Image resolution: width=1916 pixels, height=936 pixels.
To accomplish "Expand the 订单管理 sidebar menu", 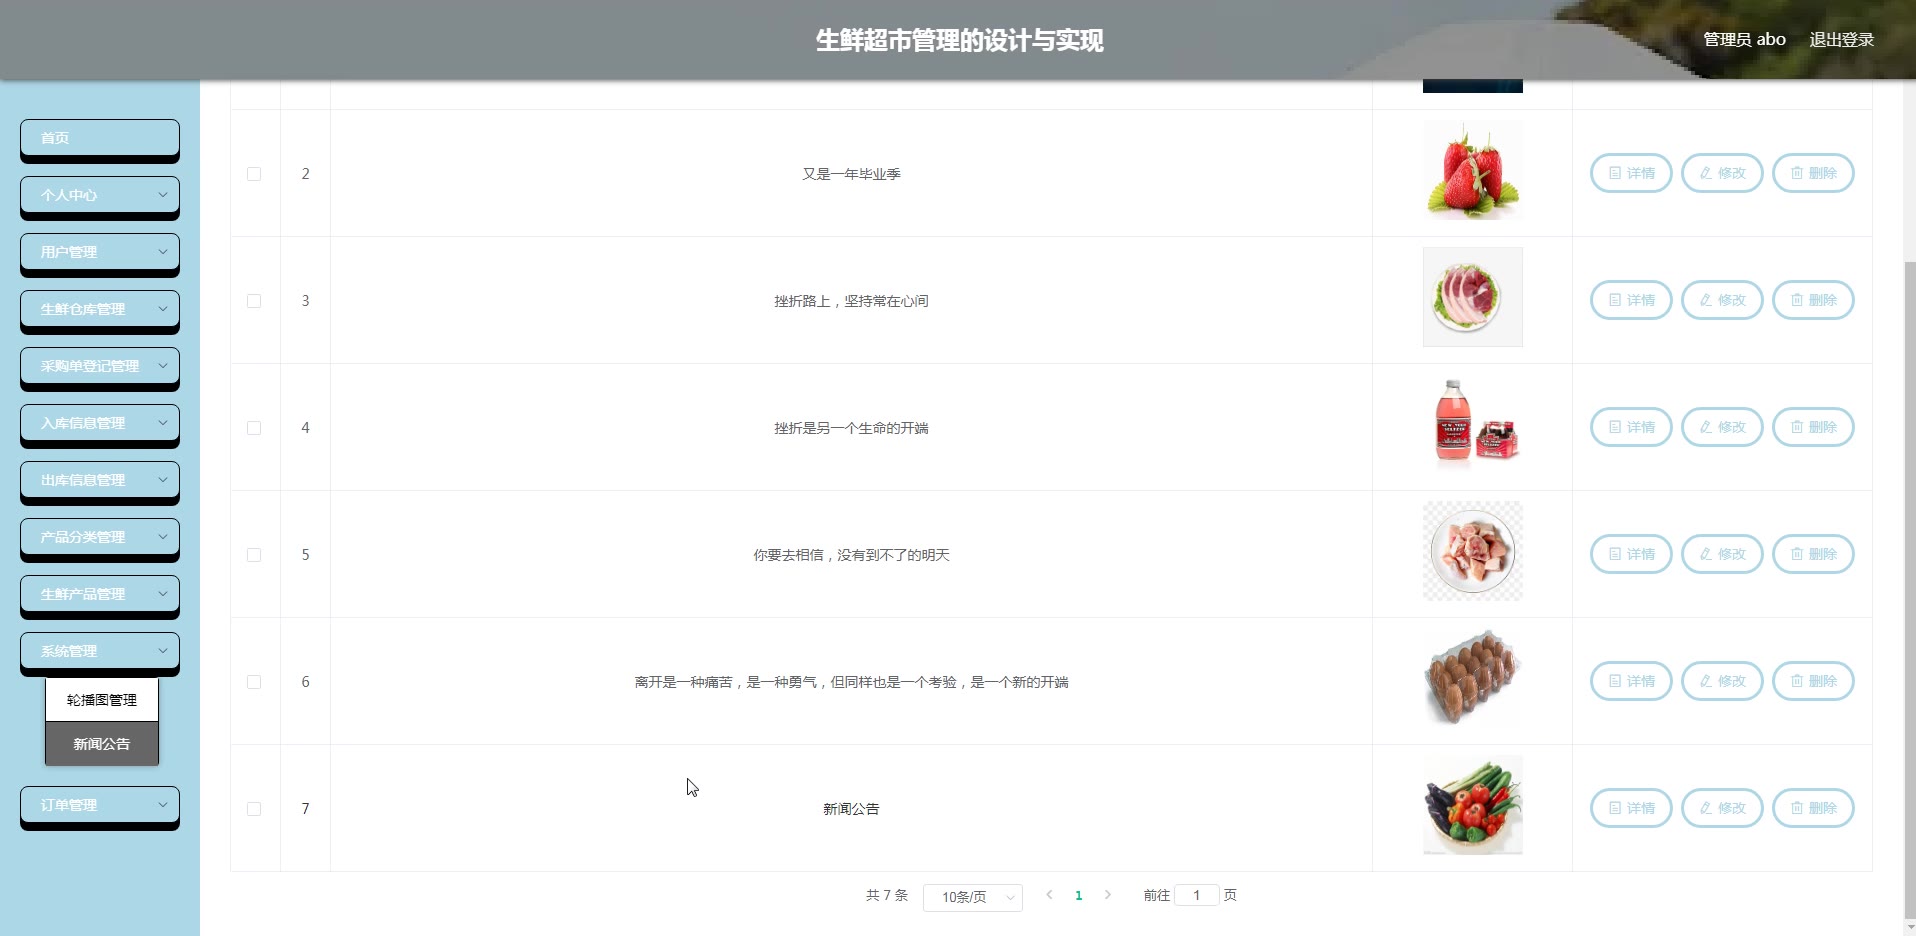I will [100, 805].
